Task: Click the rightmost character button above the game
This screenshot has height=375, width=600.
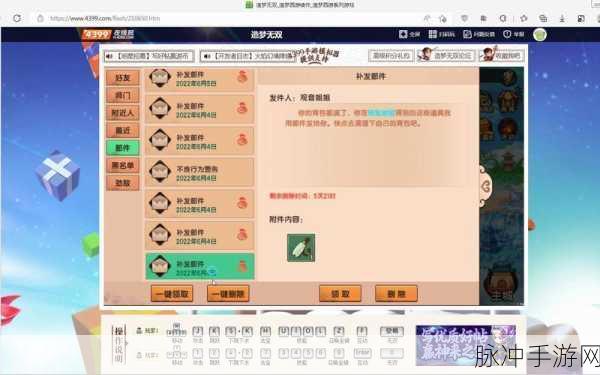Action: point(501,55)
